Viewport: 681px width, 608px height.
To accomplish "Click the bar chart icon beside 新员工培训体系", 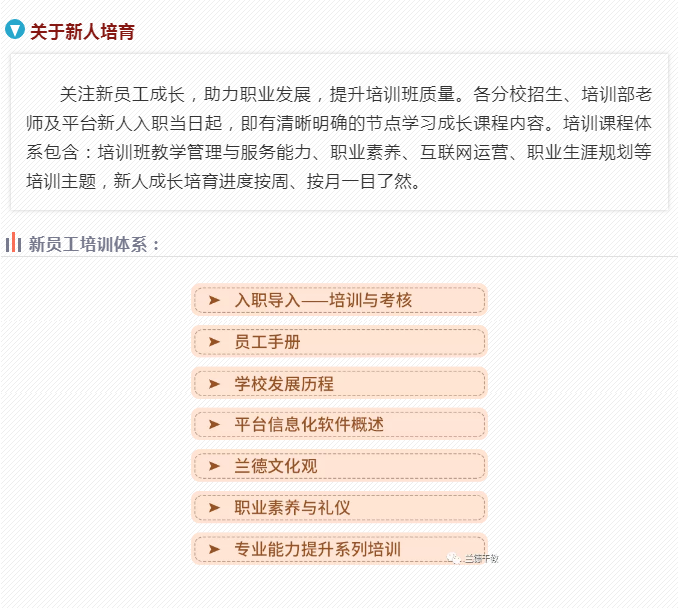I will pos(14,243).
